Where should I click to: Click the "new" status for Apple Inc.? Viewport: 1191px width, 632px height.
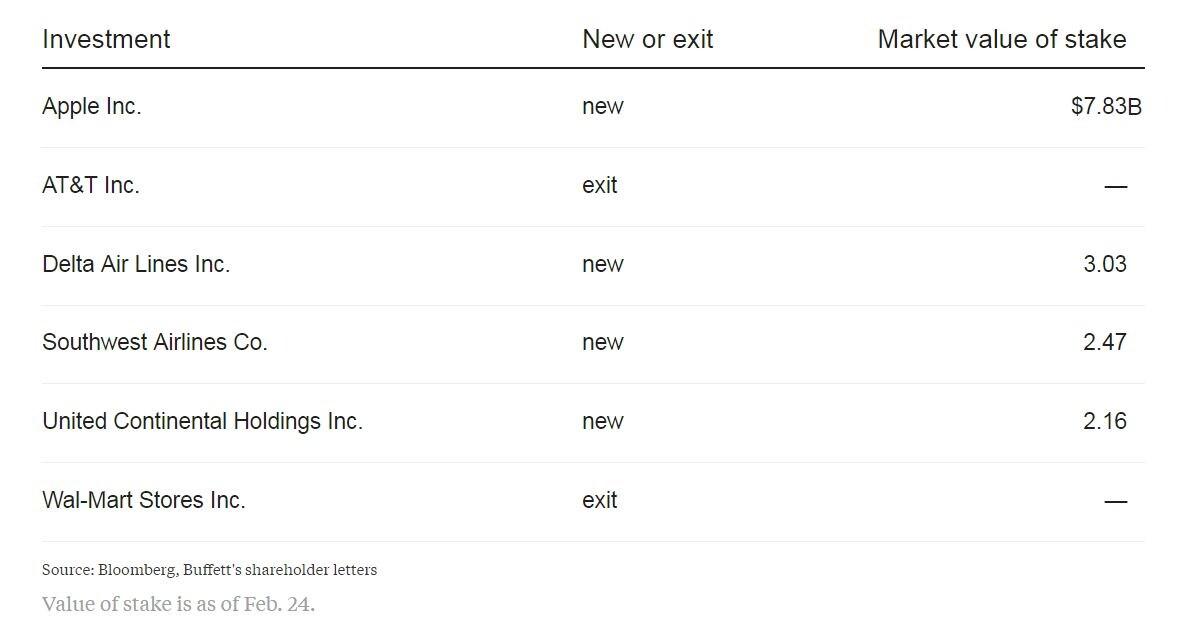point(603,106)
